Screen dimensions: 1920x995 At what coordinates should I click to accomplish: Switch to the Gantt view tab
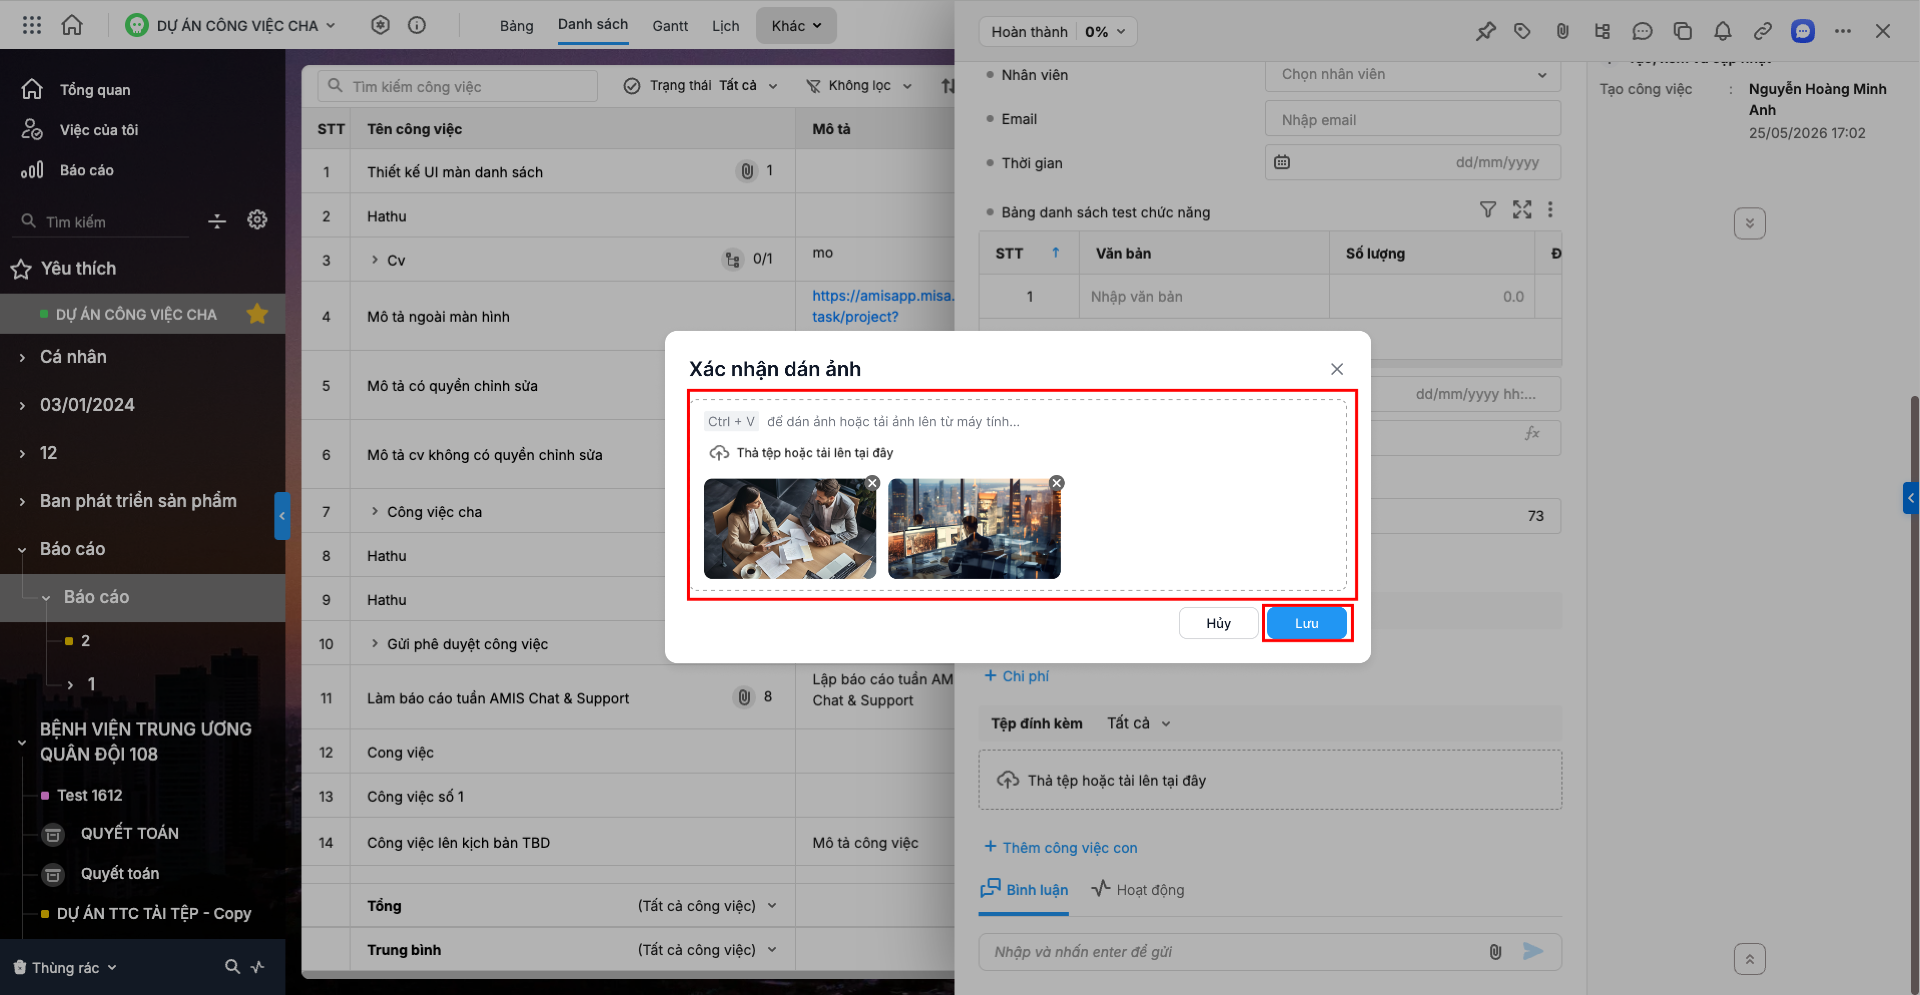pyautogui.click(x=670, y=26)
